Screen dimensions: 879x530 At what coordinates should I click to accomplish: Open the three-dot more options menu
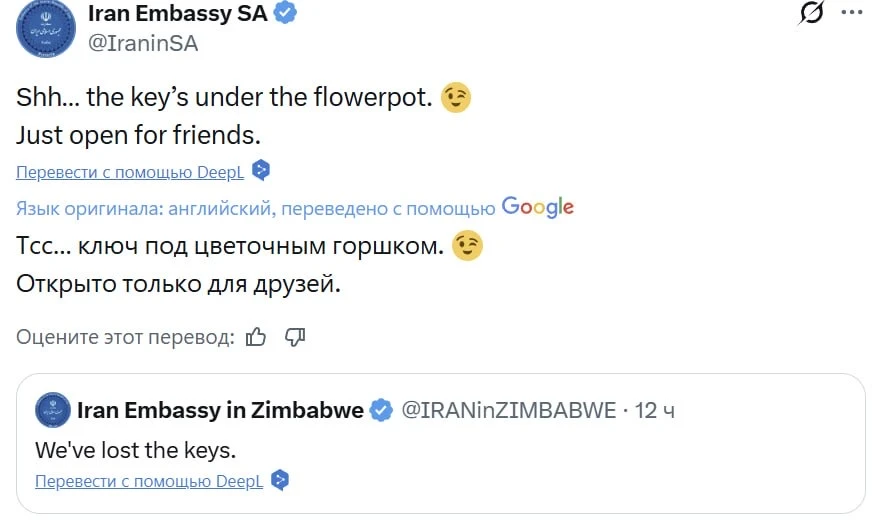pyautogui.click(x=851, y=12)
